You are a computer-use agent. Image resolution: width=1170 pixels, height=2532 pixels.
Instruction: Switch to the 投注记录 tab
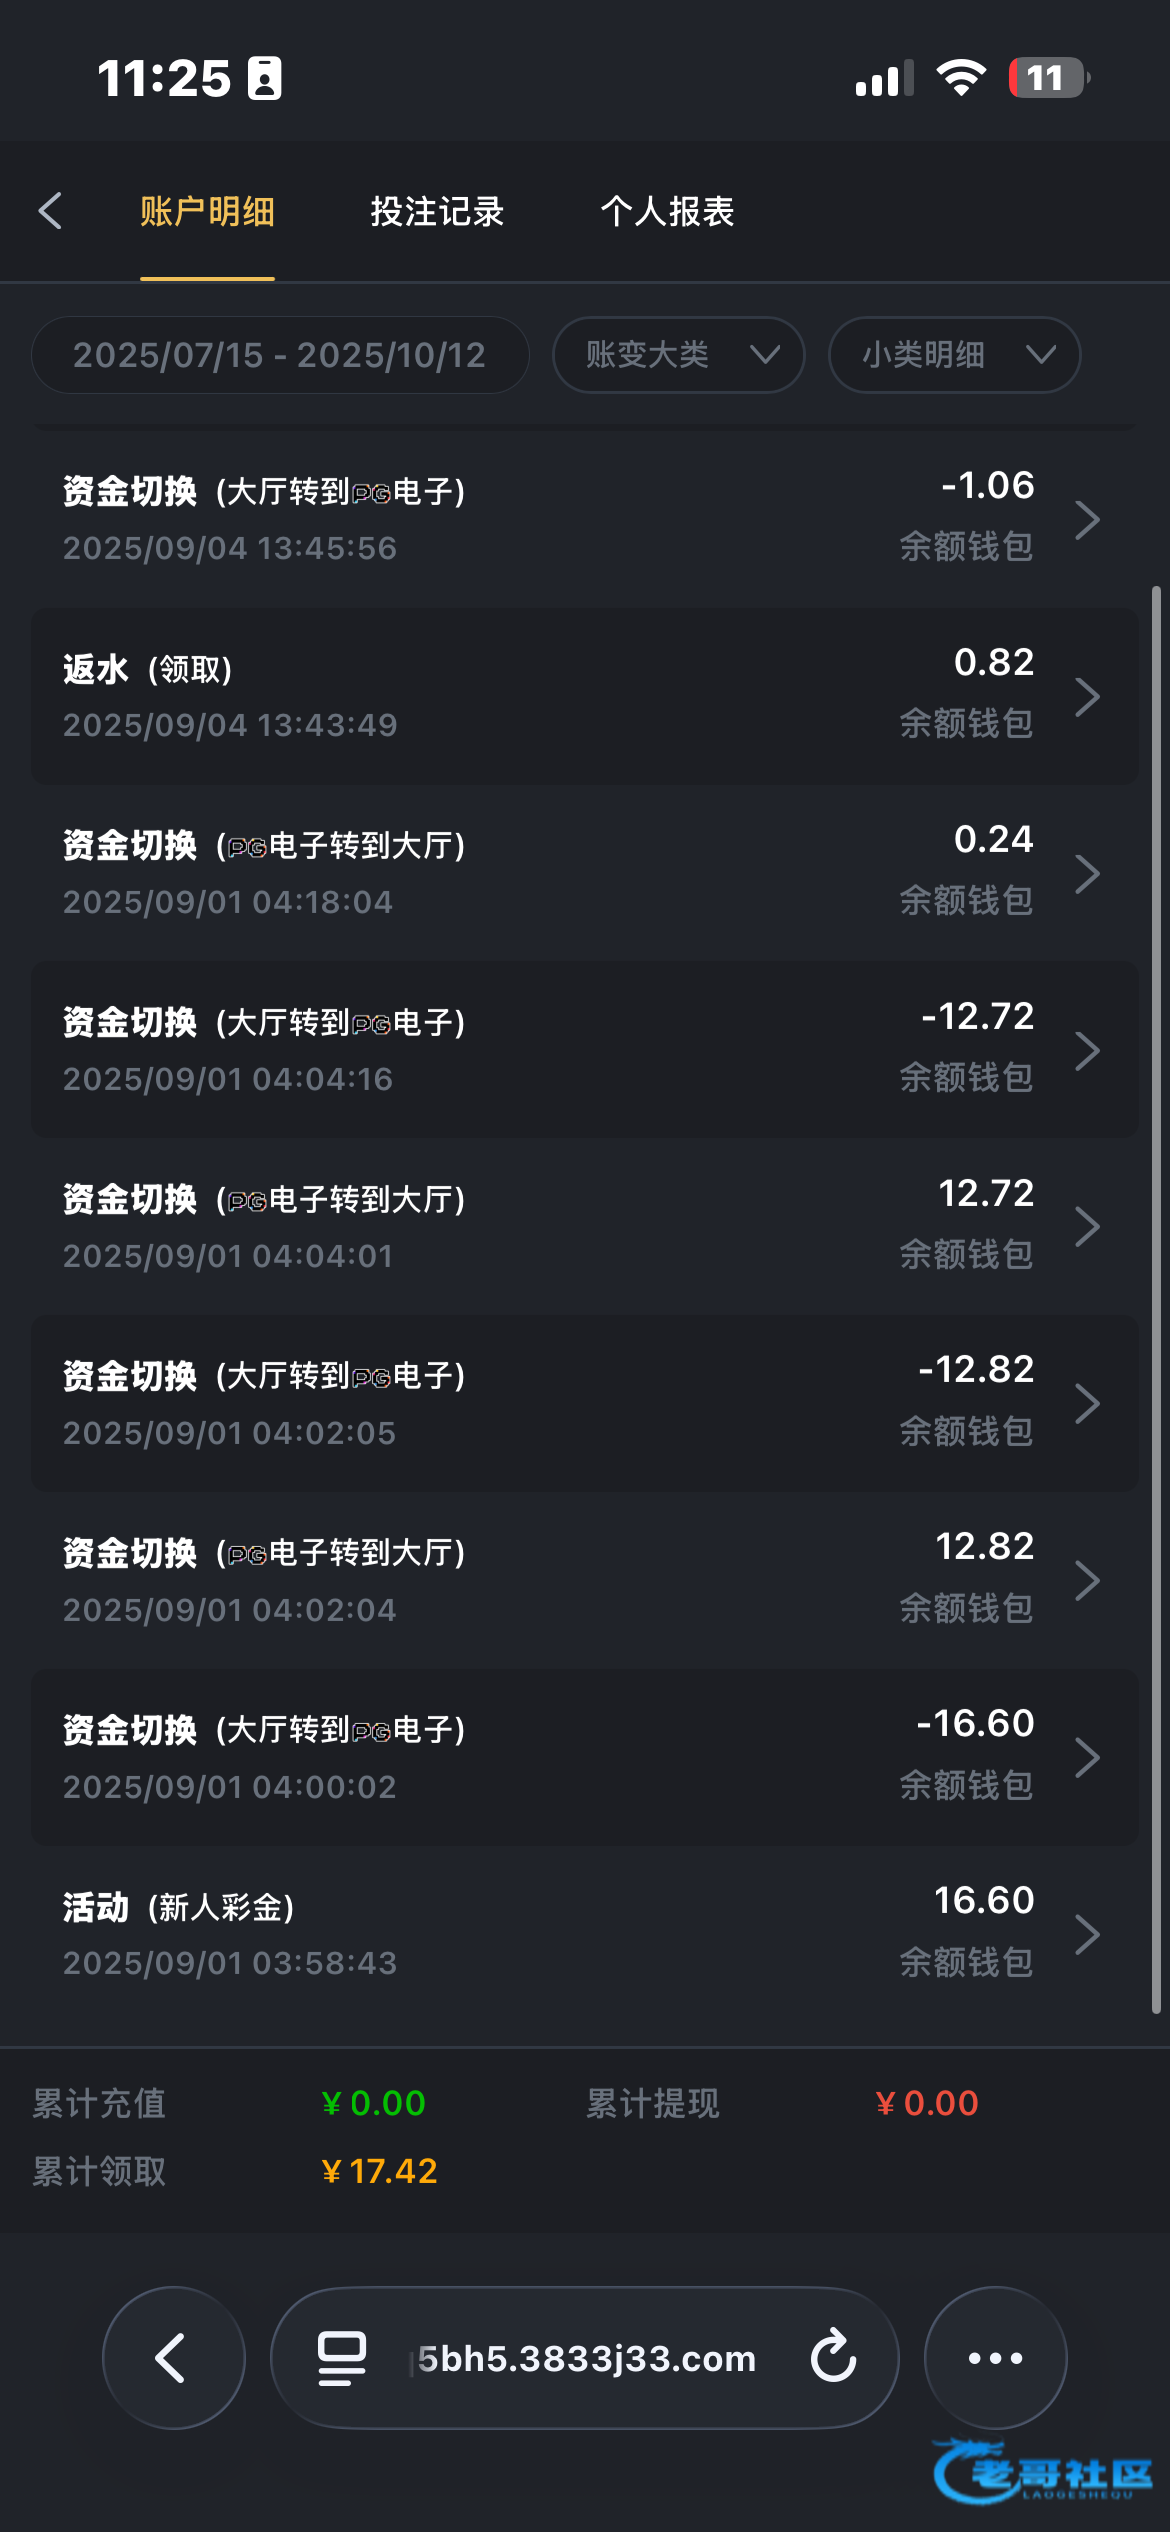coord(437,211)
